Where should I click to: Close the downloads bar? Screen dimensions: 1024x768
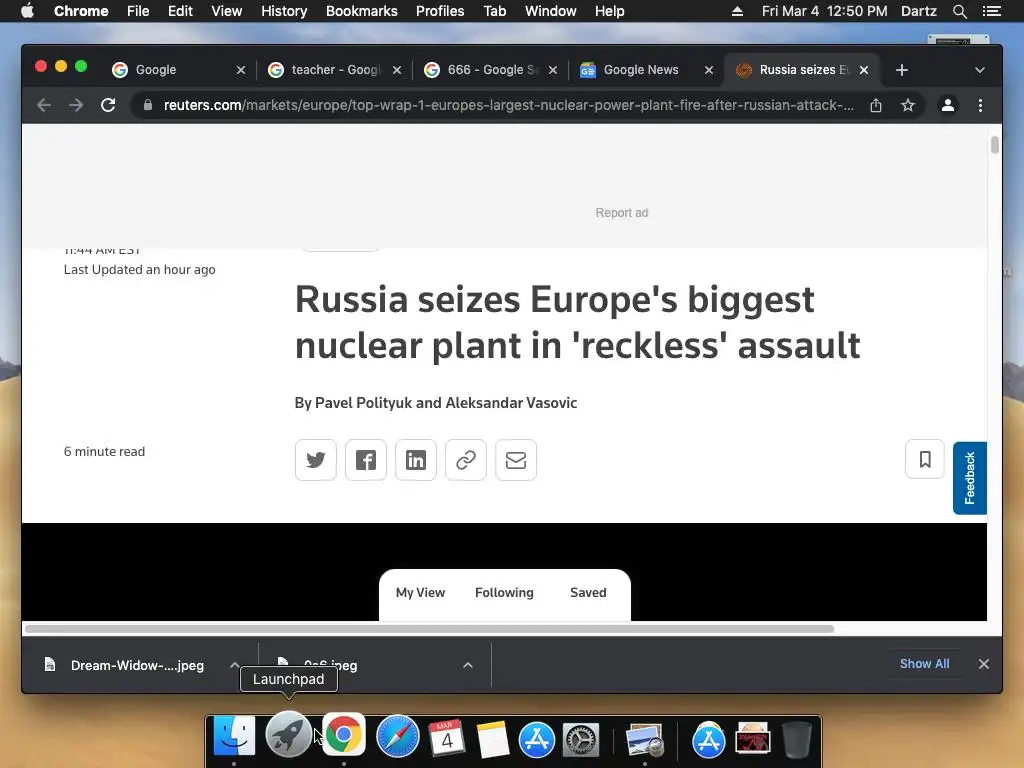pos(984,664)
